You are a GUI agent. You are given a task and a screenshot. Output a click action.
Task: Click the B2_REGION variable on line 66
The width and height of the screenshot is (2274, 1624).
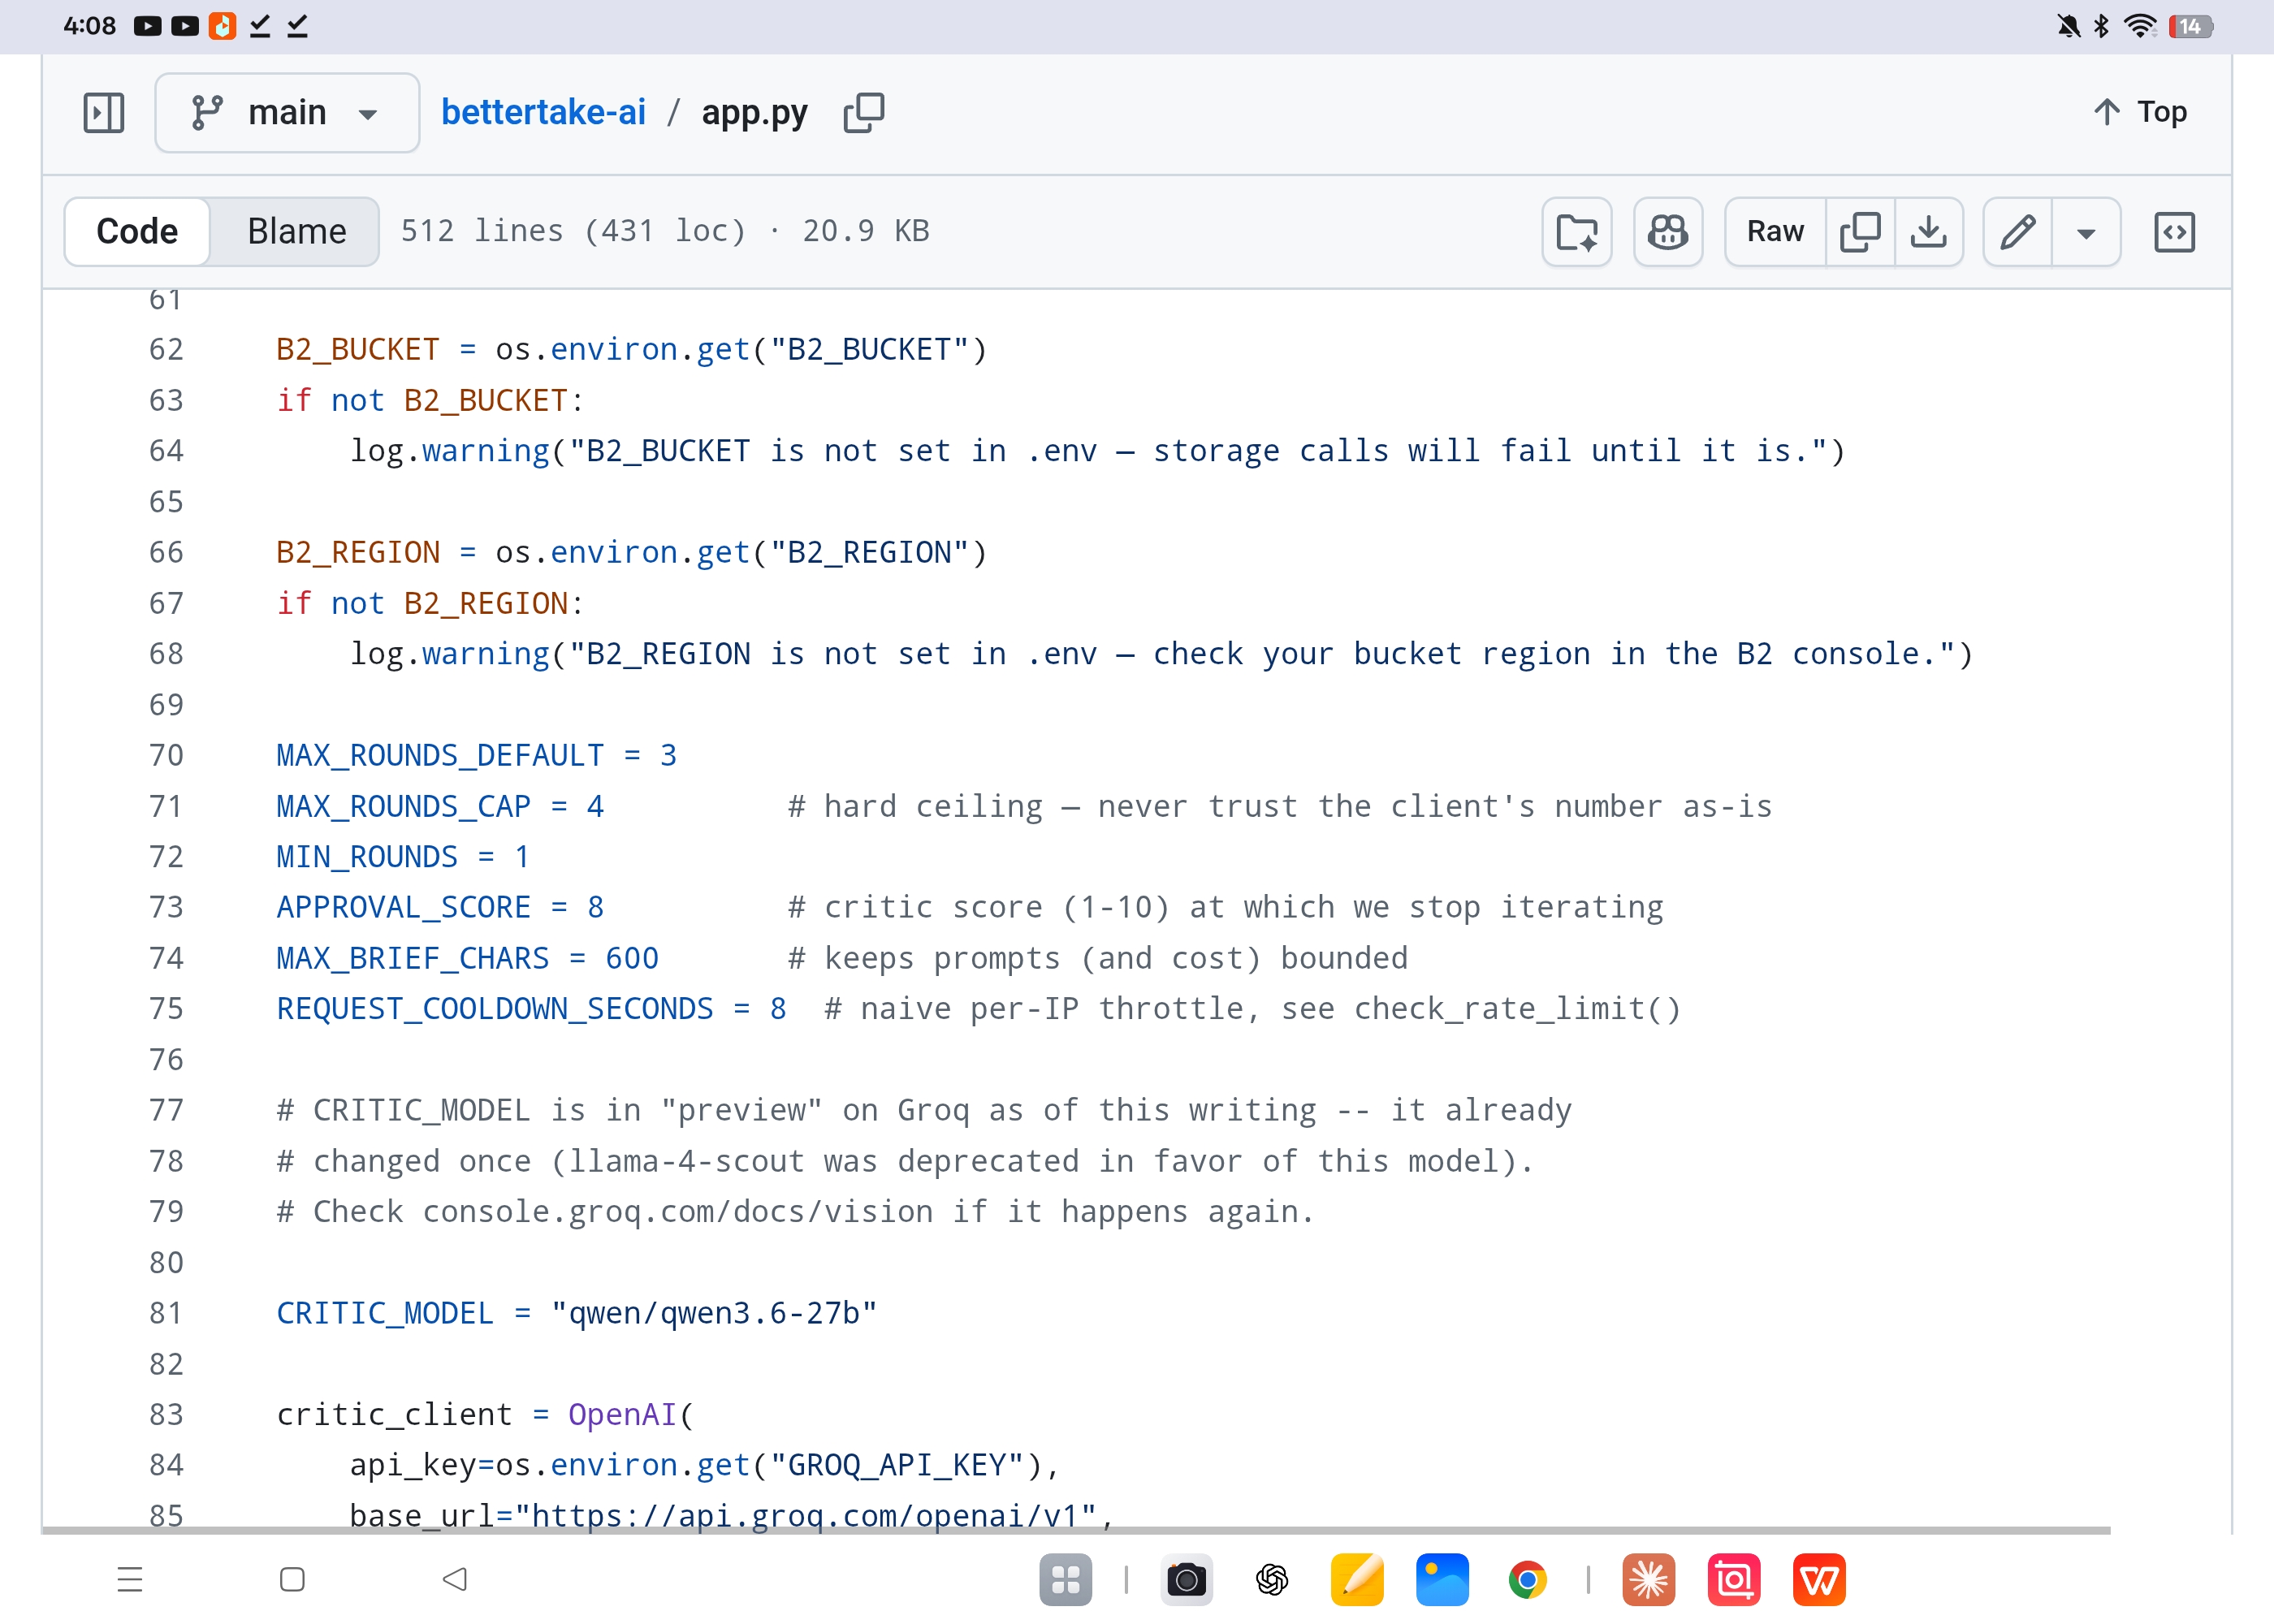pyautogui.click(x=358, y=552)
